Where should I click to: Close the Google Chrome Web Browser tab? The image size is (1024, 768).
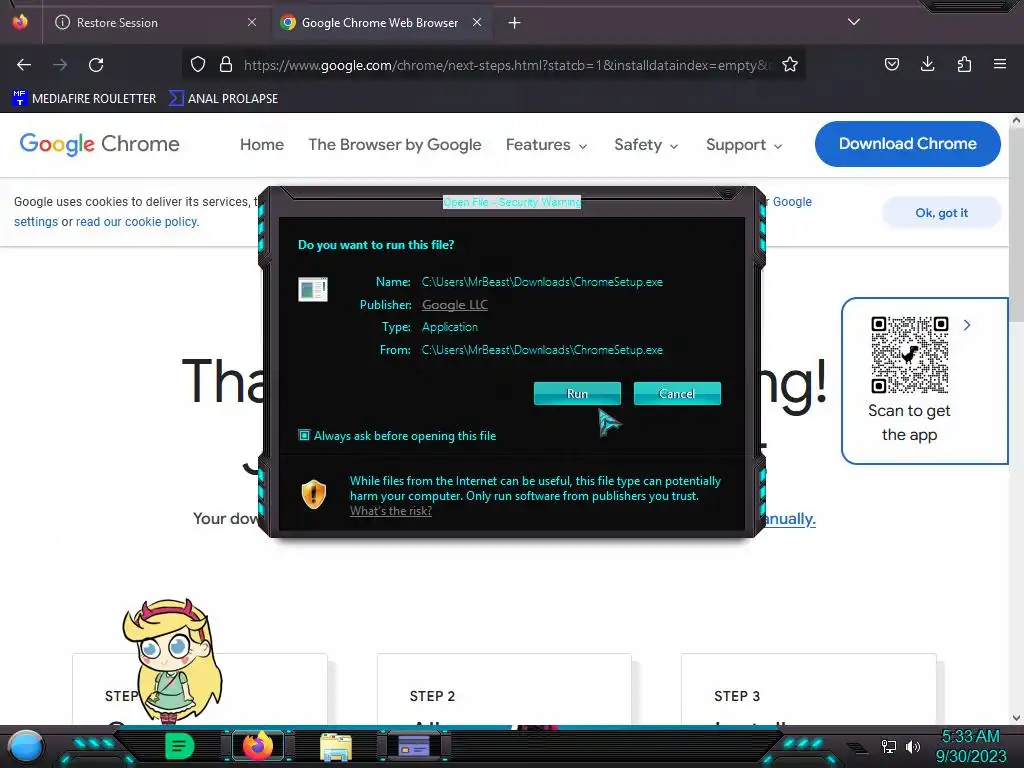click(x=477, y=22)
